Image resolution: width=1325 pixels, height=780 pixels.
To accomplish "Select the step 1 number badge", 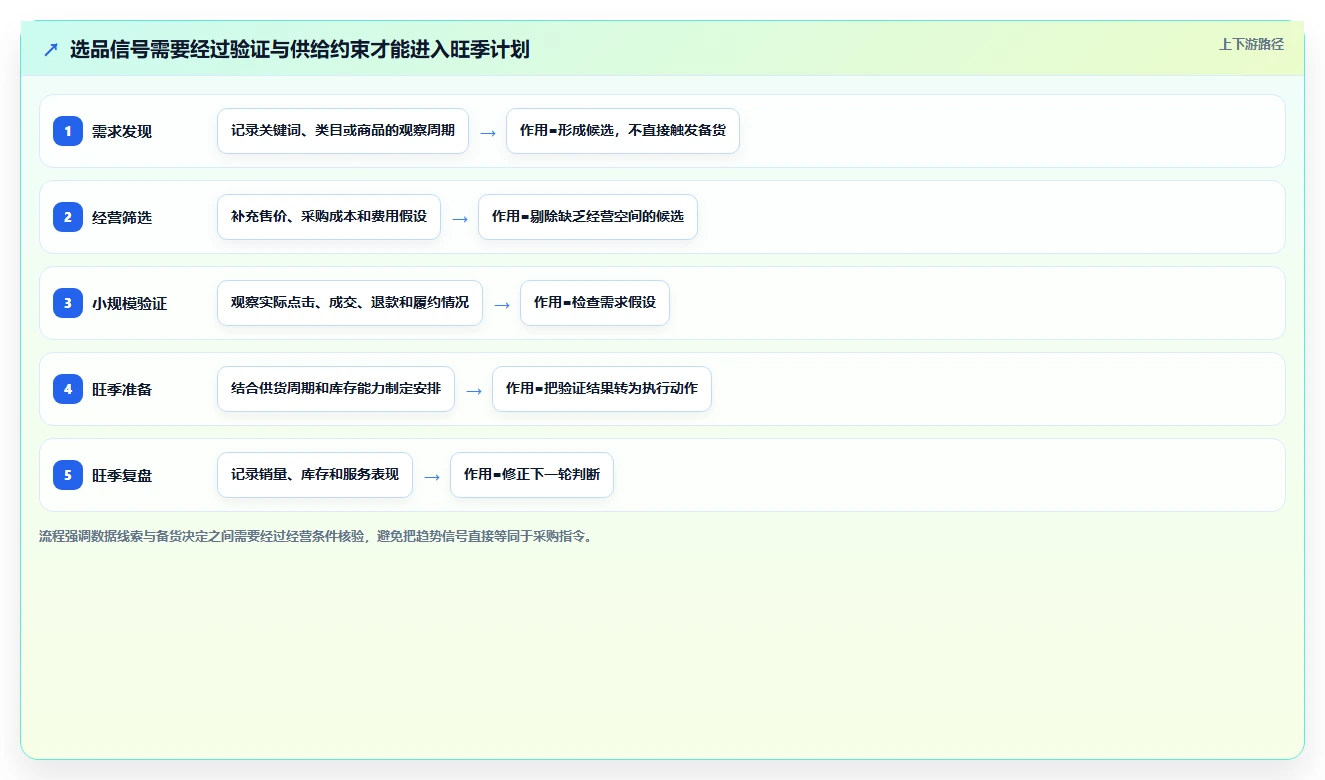I will (x=68, y=131).
